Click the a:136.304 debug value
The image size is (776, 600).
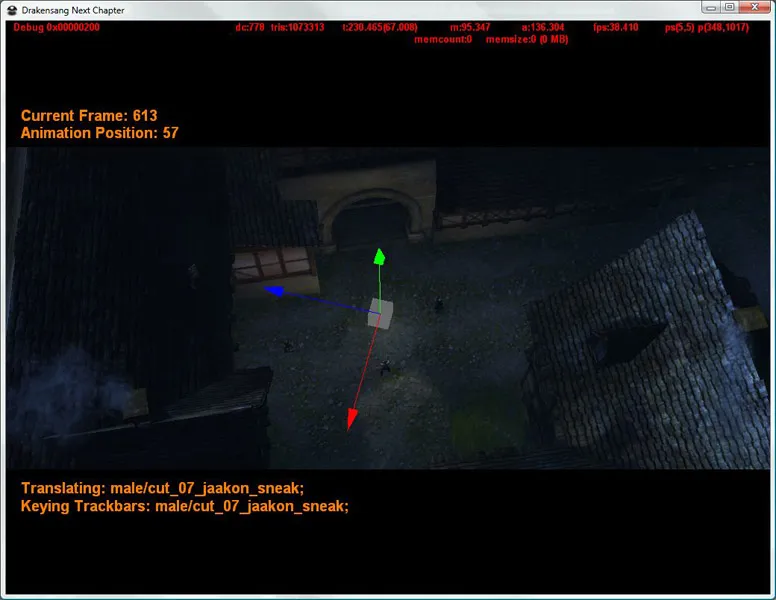tap(543, 27)
